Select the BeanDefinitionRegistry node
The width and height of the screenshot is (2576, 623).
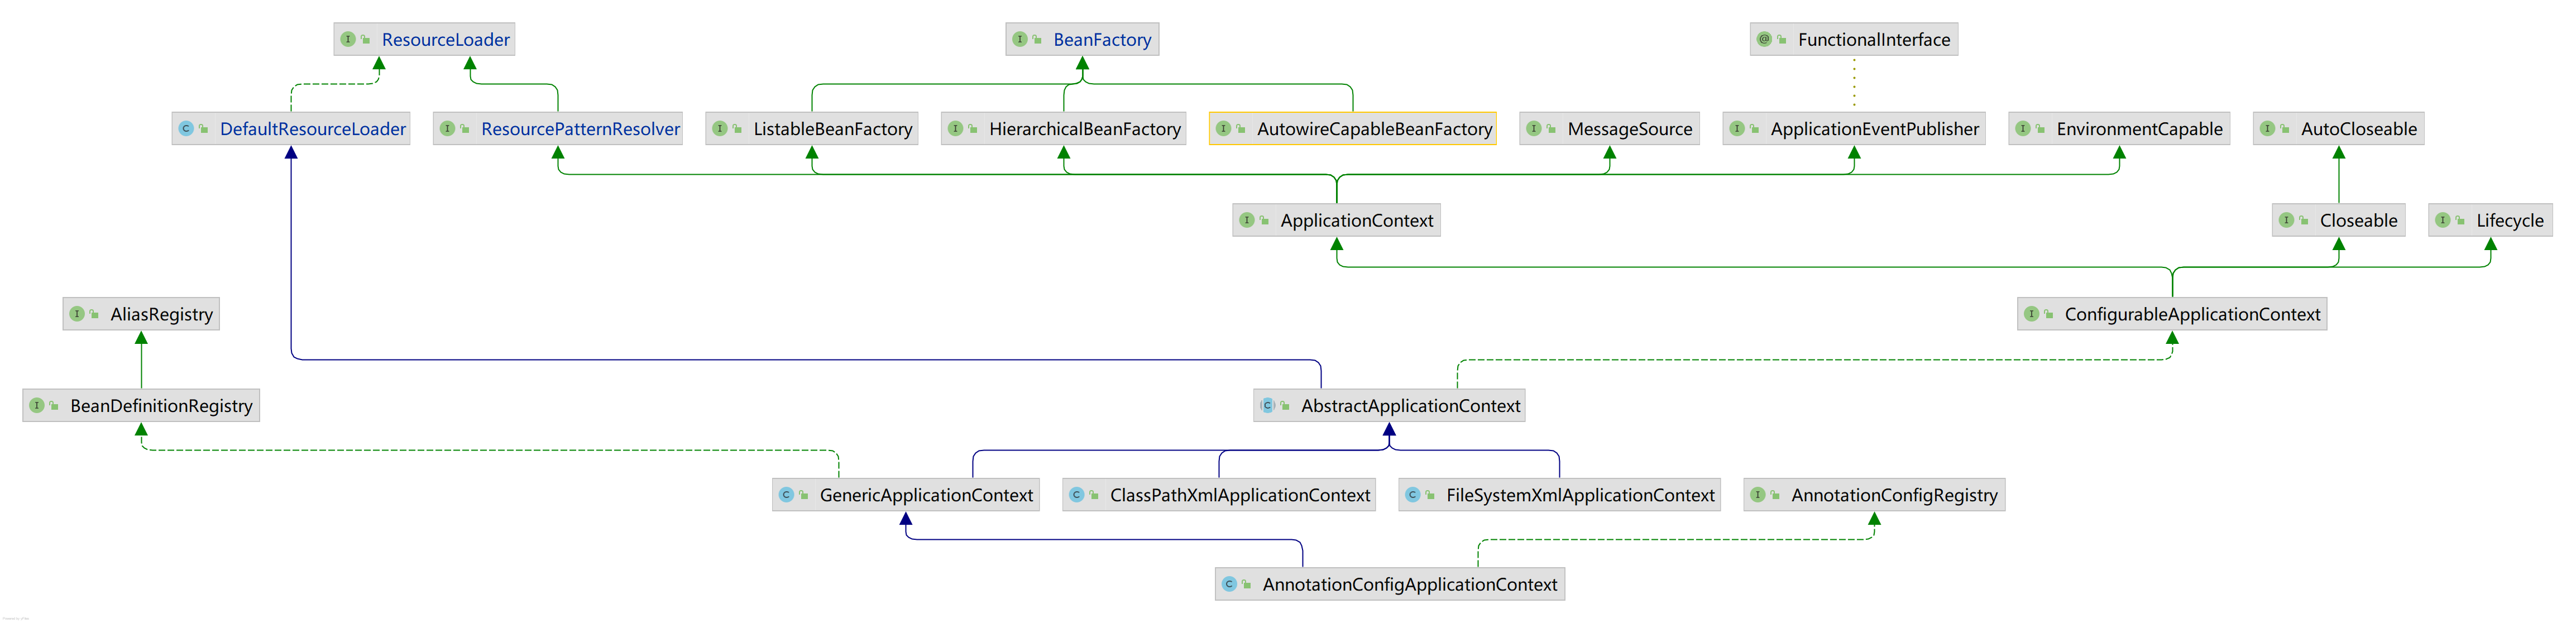tap(161, 405)
